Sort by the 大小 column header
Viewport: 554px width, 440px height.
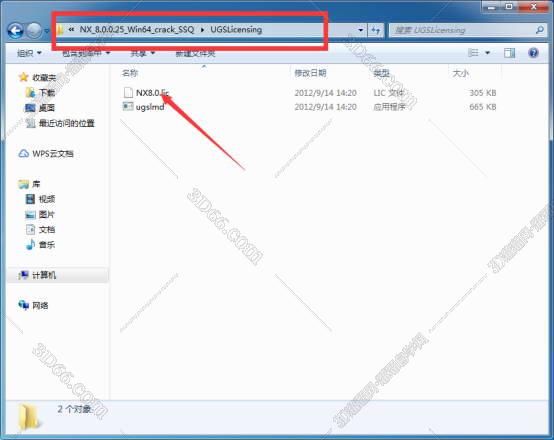[460, 73]
